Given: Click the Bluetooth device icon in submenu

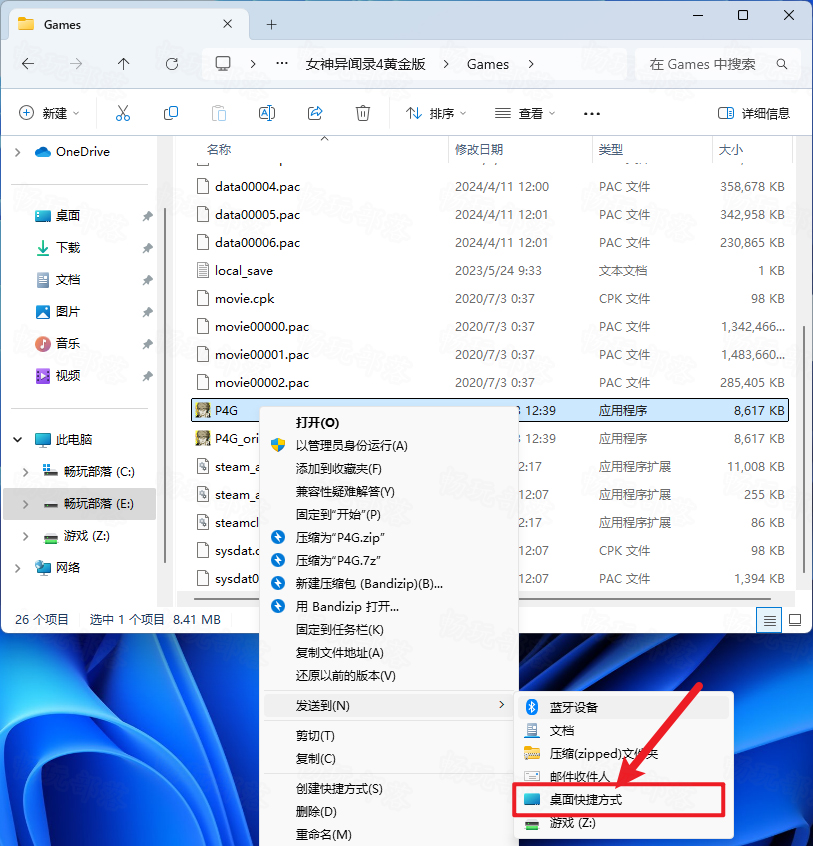Looking at the screenshot, I should click(532, 707).
